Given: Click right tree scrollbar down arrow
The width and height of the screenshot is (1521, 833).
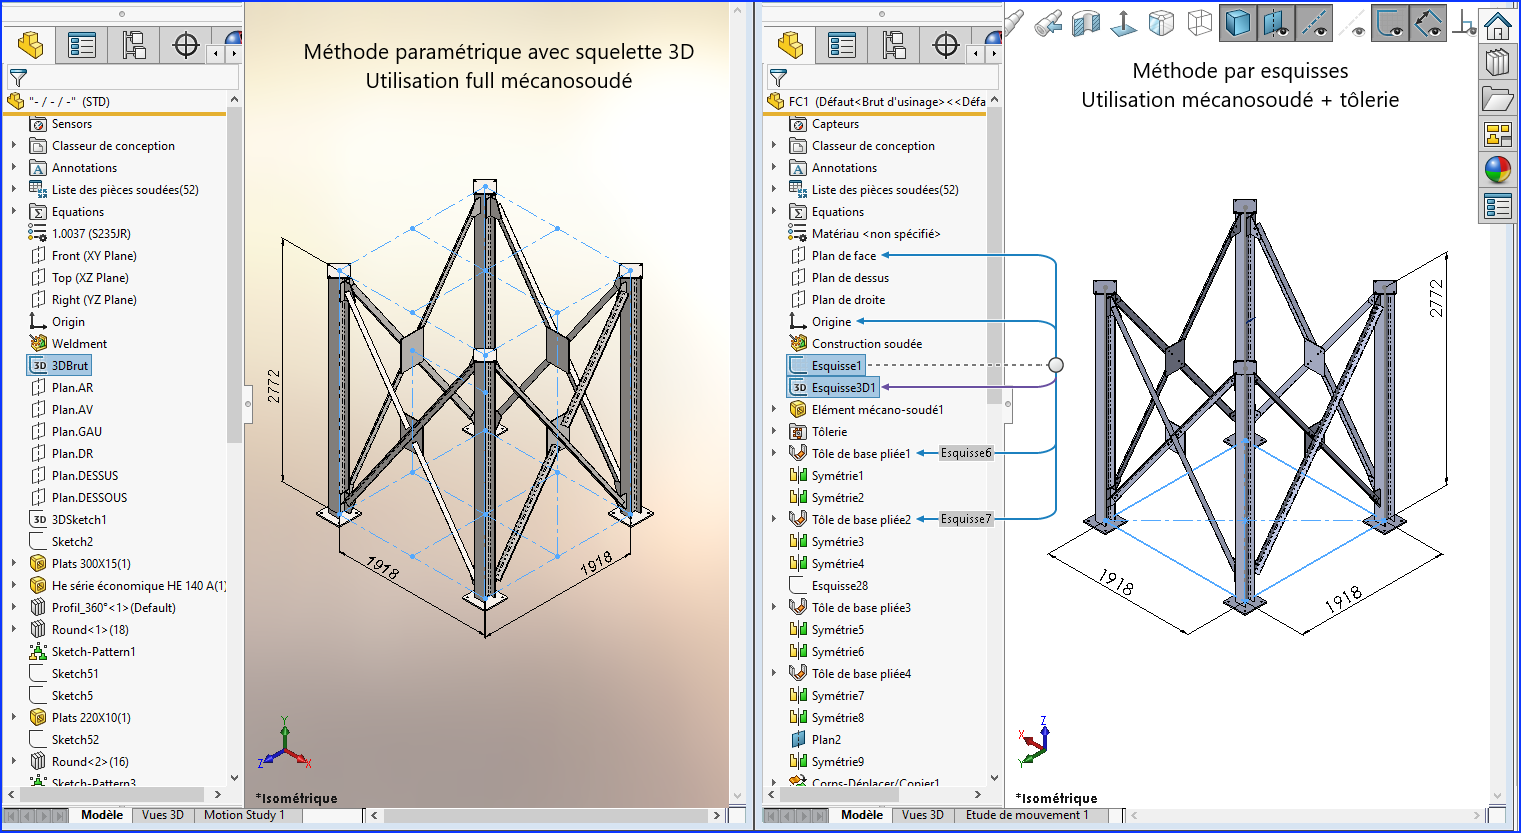Looking at the screenshot, I should (x=994, y=777).
